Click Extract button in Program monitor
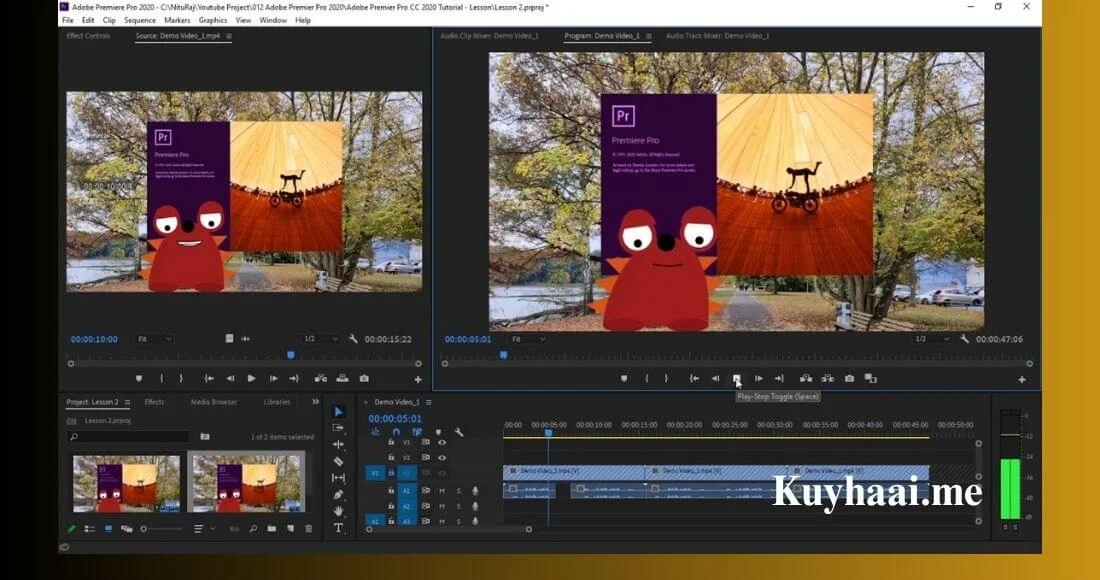Screen dimensions: 1100x580 pos(828,379)
